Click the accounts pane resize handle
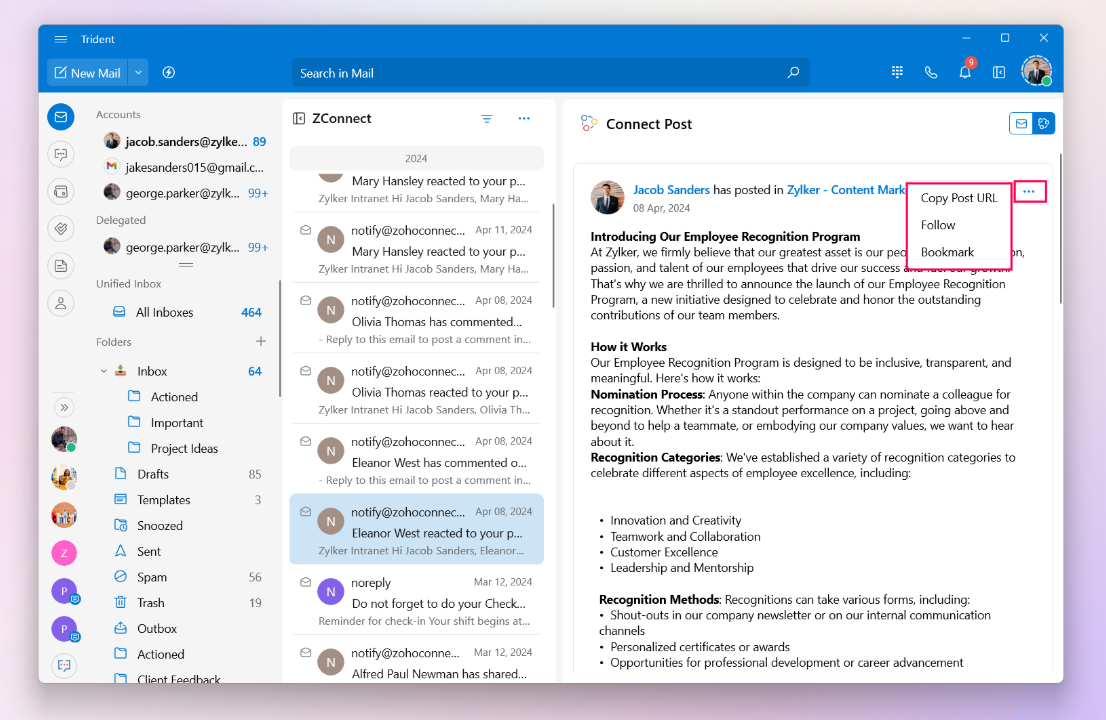 coord(186,265)
